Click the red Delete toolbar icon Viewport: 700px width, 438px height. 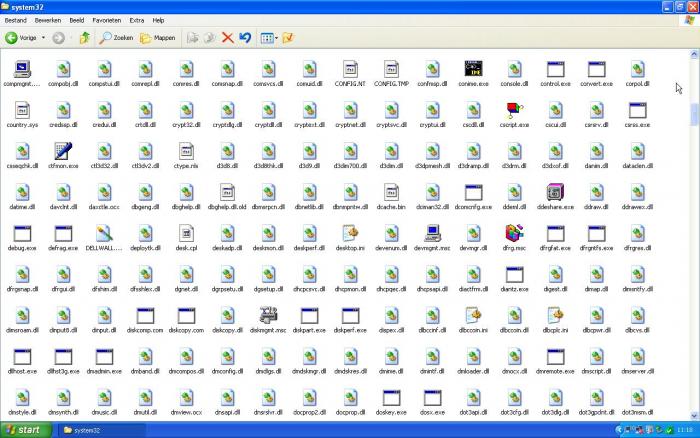pyautogui.click(x=228, y=38)
